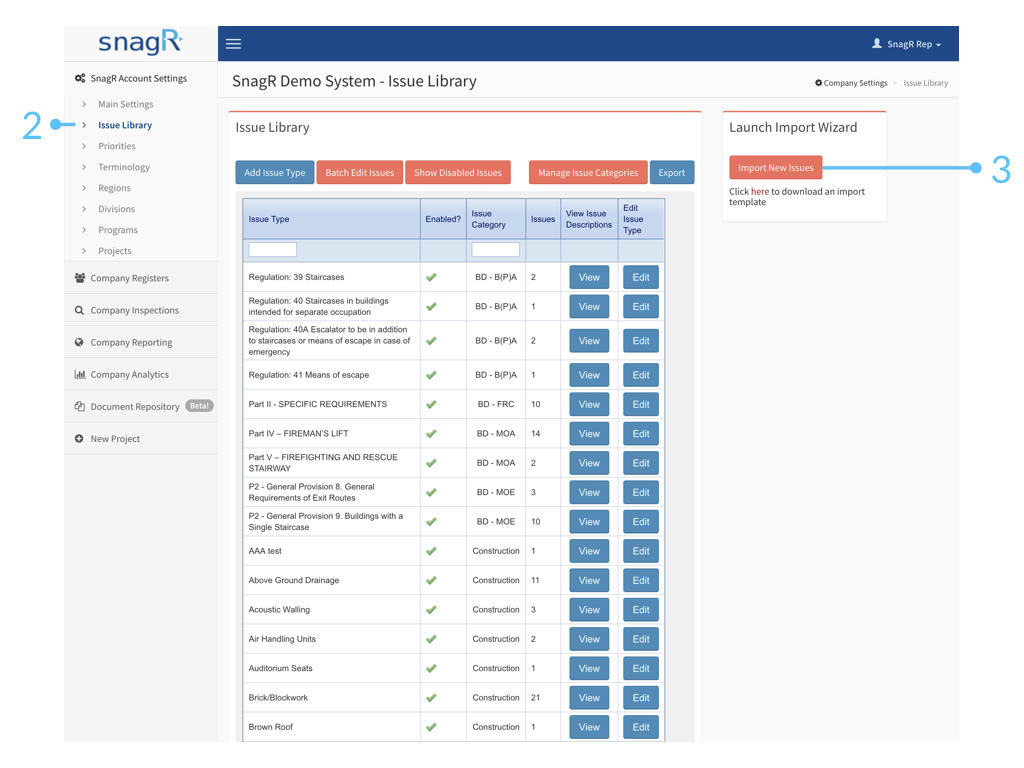Click the Add Issue Type button
The image size is (1024, 768).
click(x=275, y=172)
